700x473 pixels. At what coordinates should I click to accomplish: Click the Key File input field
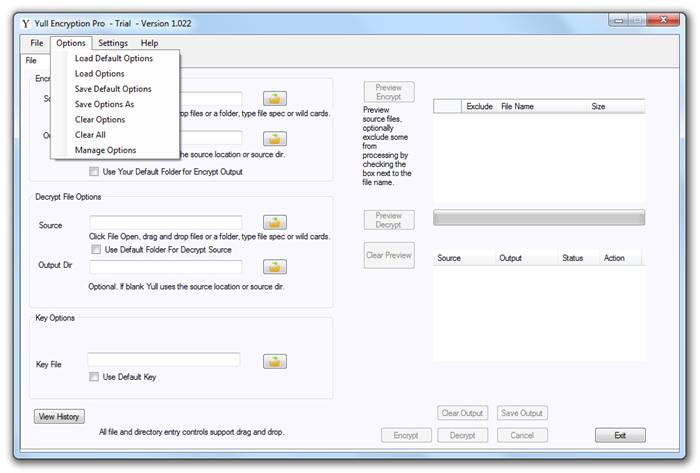[164, 360]
